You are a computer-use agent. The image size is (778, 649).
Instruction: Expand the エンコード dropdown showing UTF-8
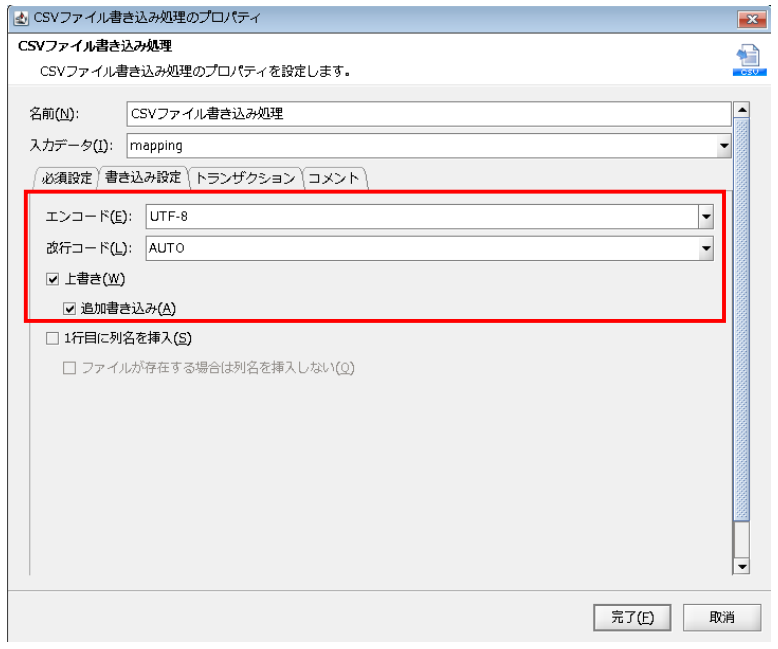pyautogui.click(x=705, y=216)
